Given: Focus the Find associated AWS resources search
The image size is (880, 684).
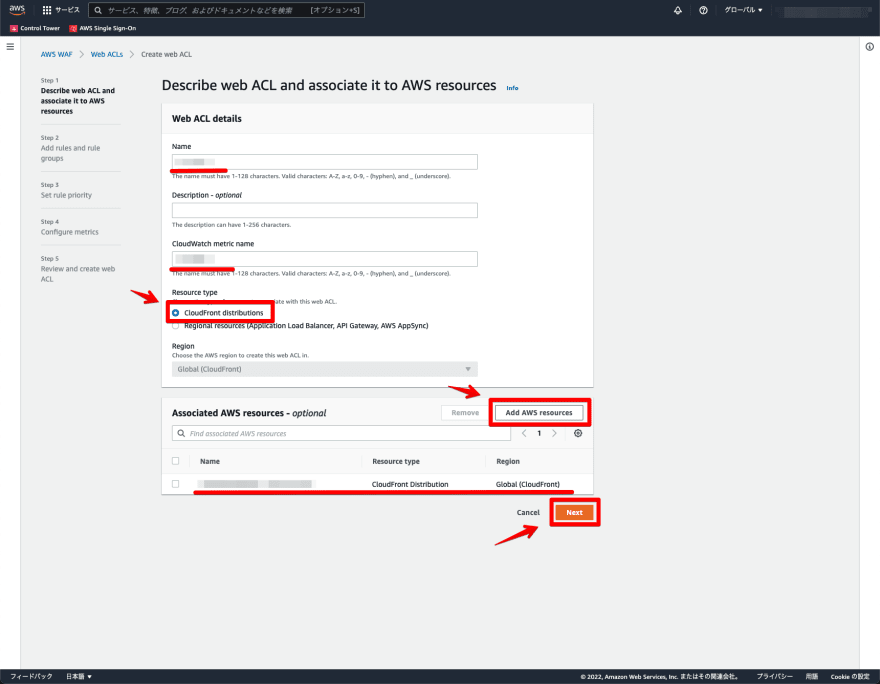Looking at the screenshot, I should (341, 433).
